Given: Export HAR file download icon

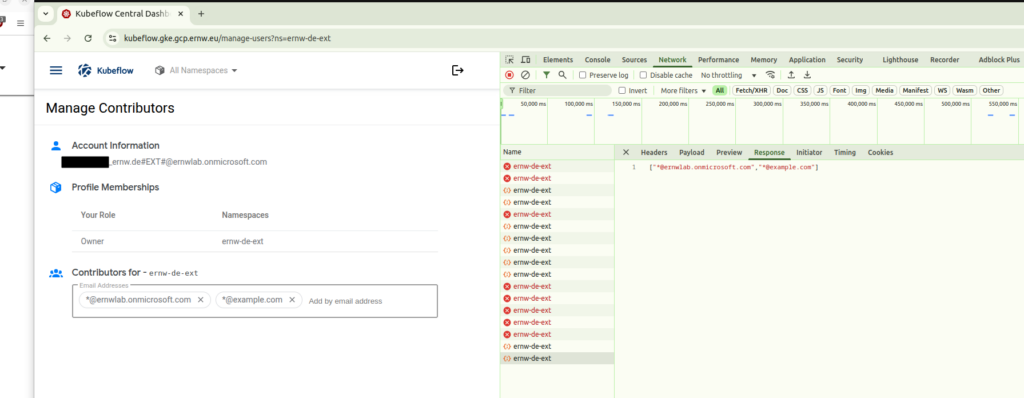Looking at the screenshot, I should click(807, 75).
